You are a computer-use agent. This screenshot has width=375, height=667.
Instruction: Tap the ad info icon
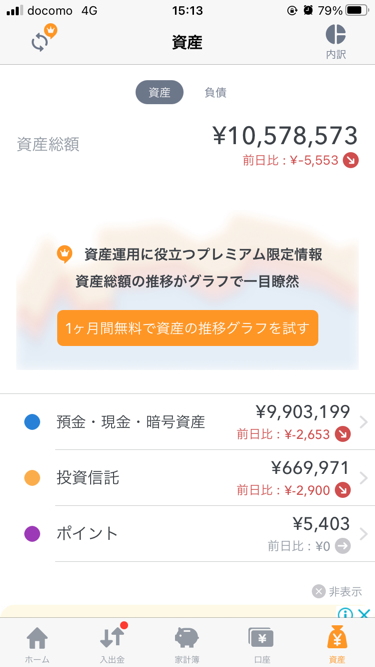(x=345, y=614)
